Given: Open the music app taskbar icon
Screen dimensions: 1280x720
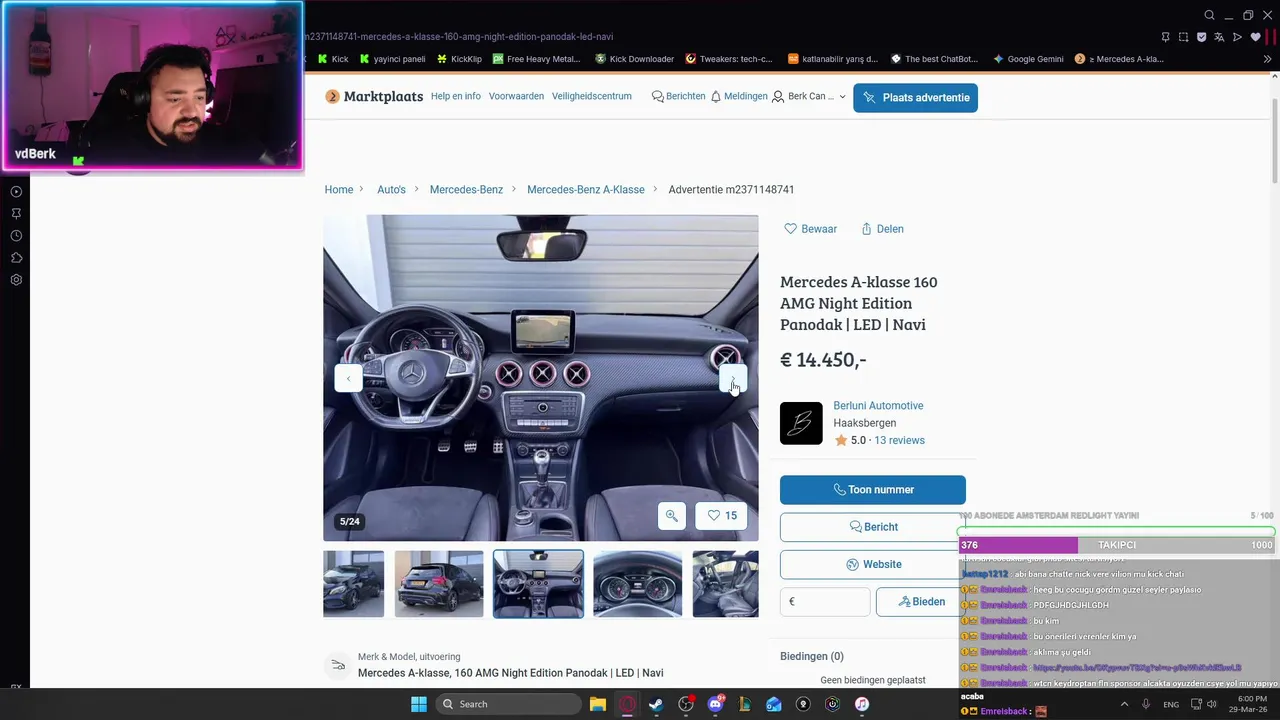Looking at the screenshot, I should (x=862, y=704).
